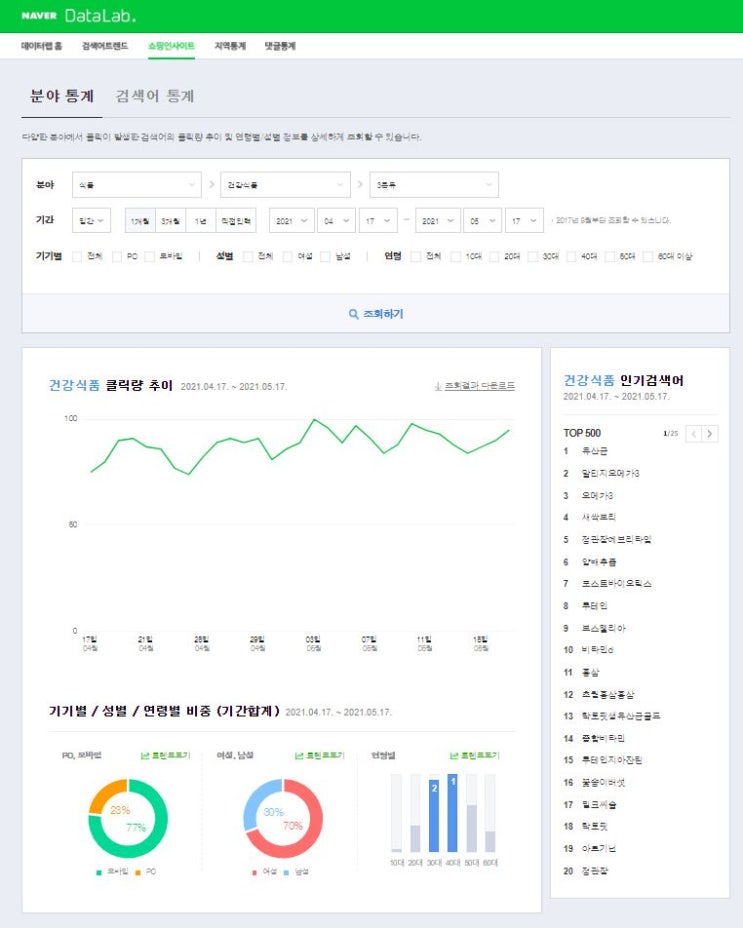
Task: Click the orange PC legend swatch
Action: point(138,872)
